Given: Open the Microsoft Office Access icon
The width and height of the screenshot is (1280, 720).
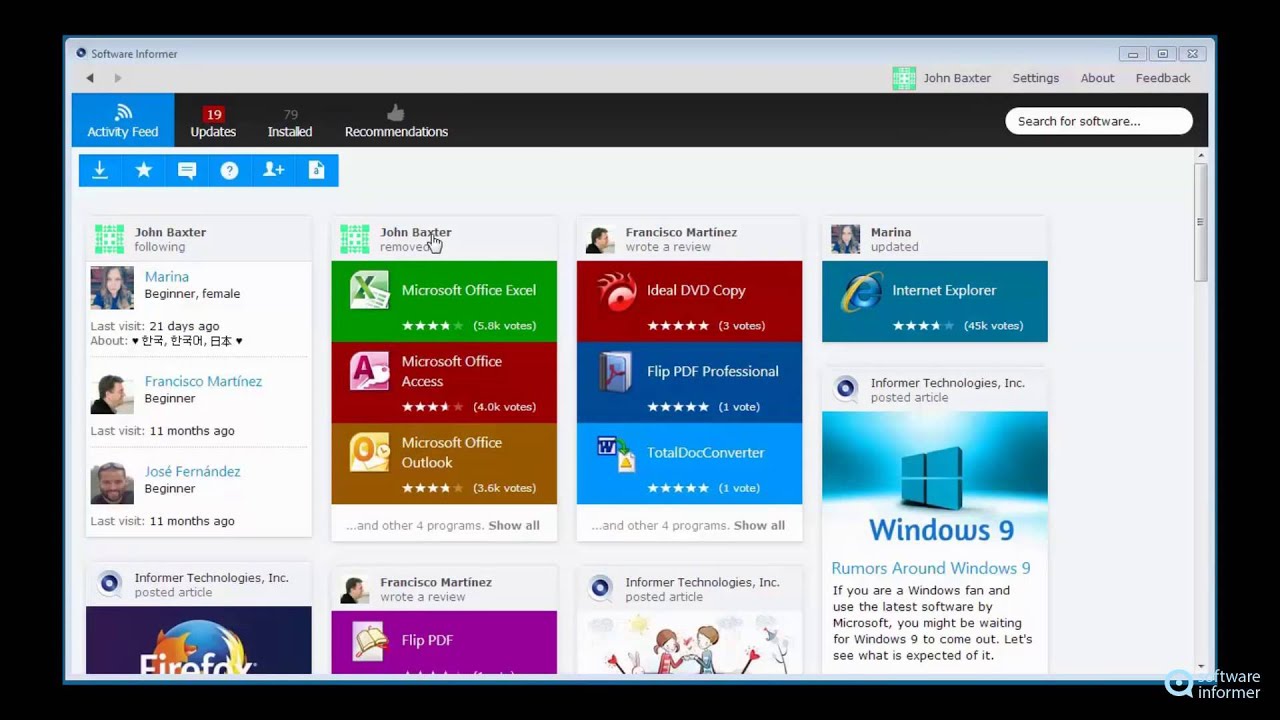Looking at the screenshot, I should 369,371.
